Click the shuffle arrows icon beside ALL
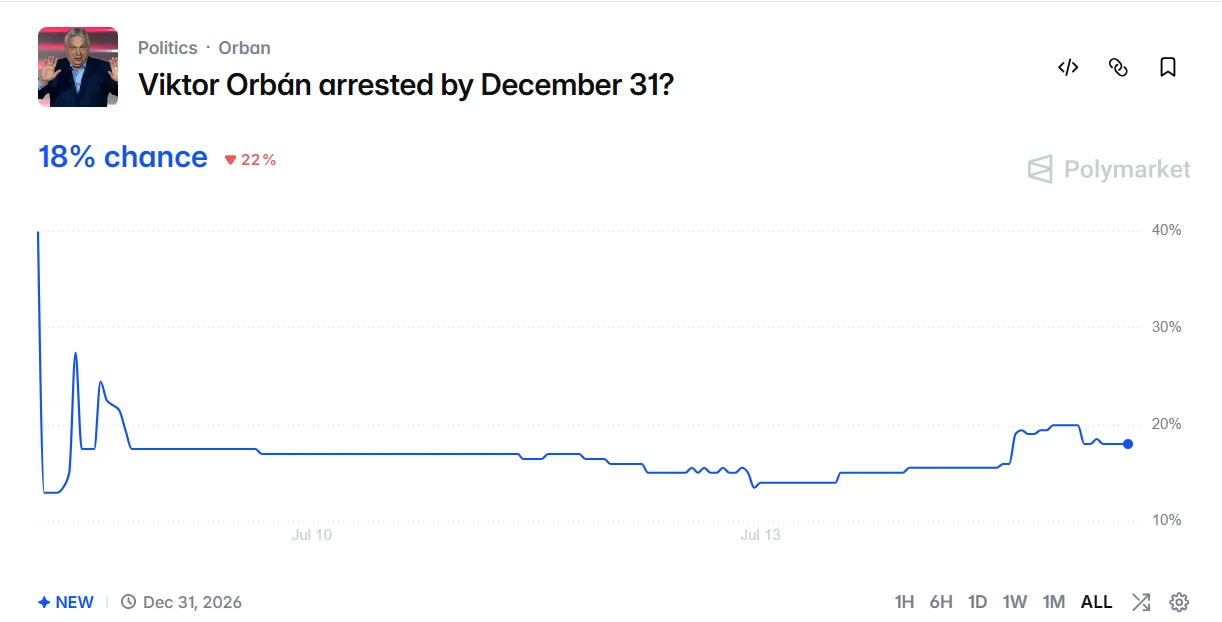 point(1141,602)
